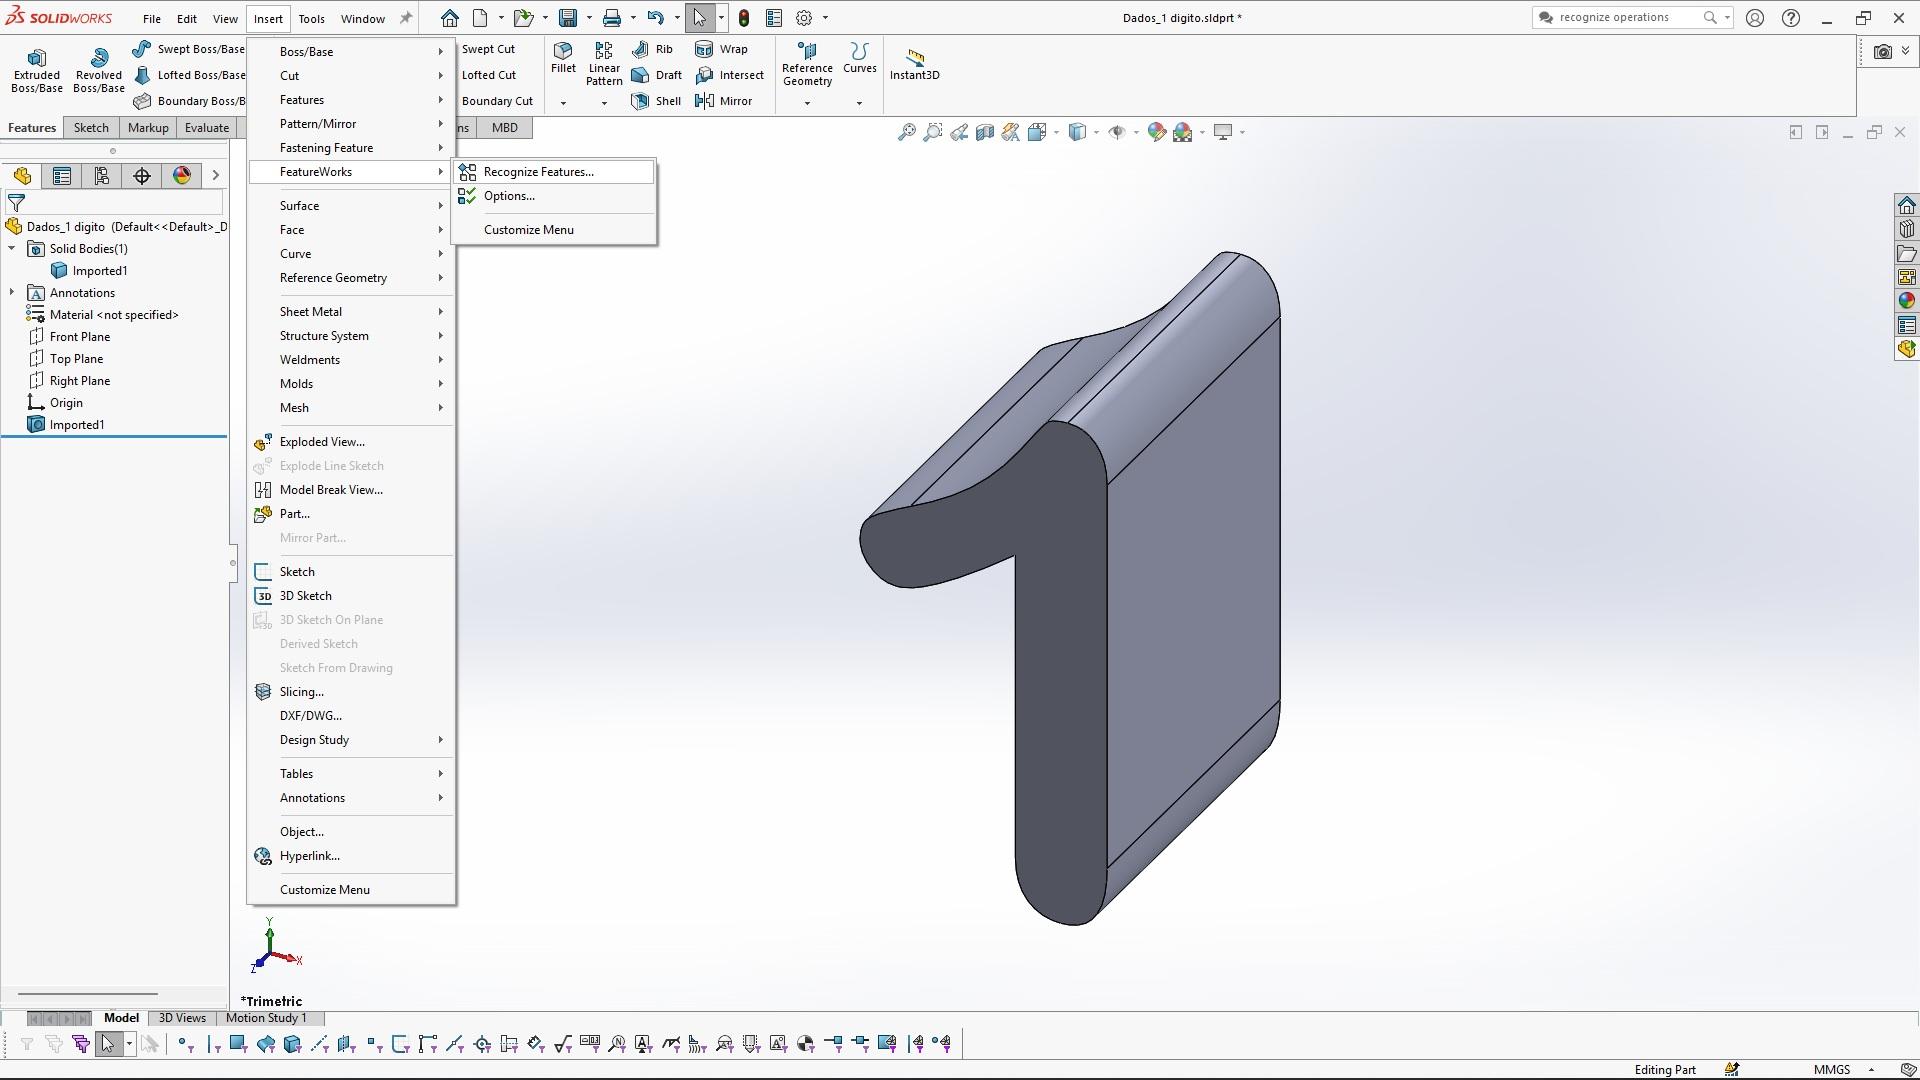The image size is (1920, 1080).
Task: Select the Swept Boss/Base tool
Action: 190,49
